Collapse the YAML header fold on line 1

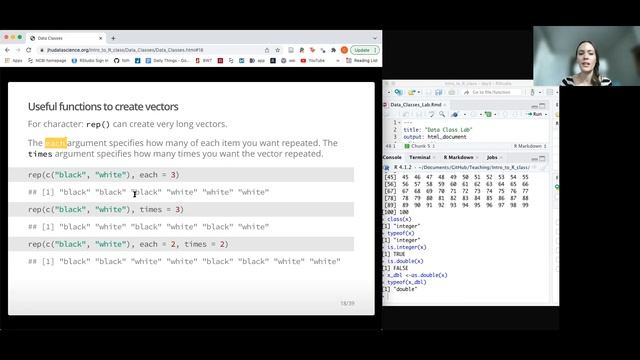pos(399,122)
